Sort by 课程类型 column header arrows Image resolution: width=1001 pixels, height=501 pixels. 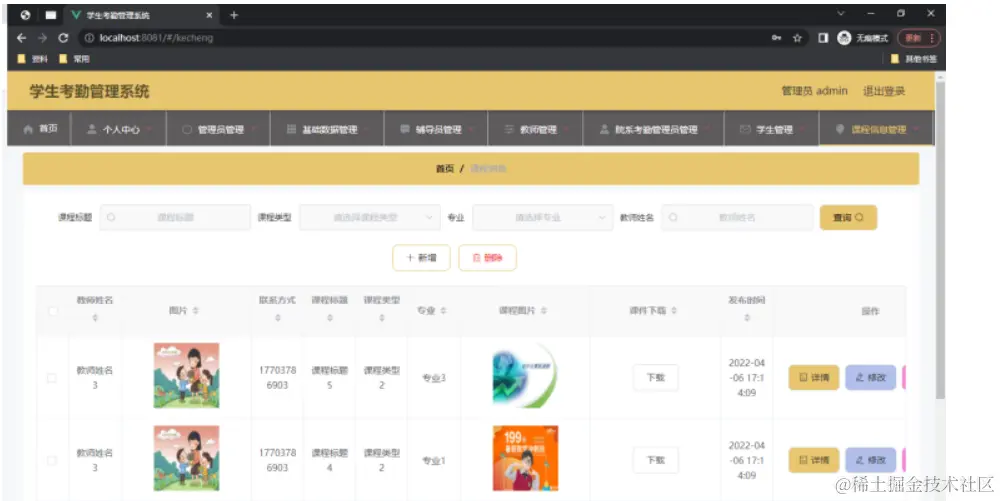(382, 318)
